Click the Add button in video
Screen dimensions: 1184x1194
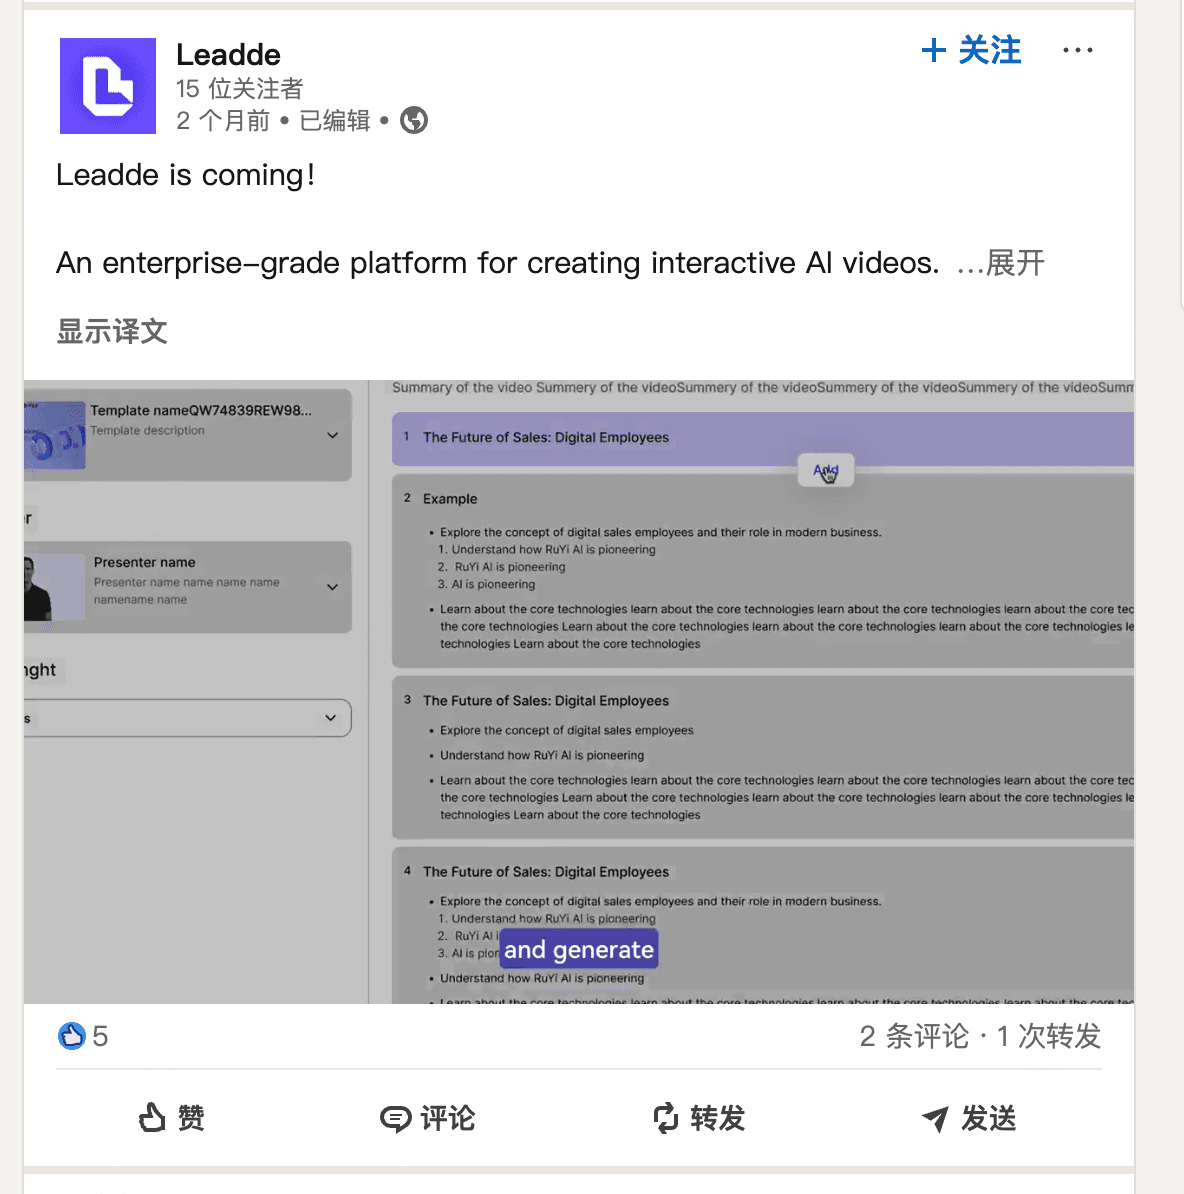825,471
